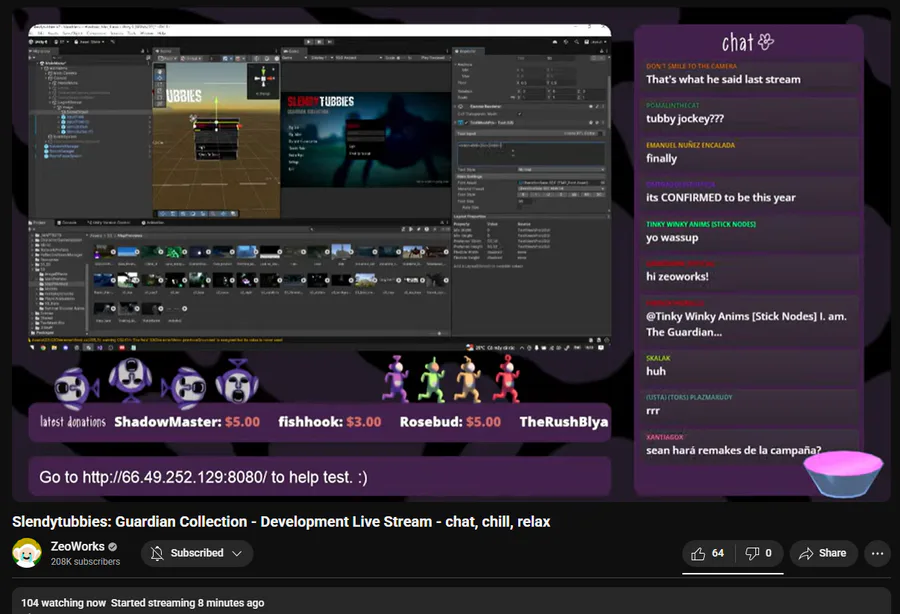The height and width of the screenshot is (614, 900).
Task: Click chat message 'tubby jockey???'
Action: 685,119
